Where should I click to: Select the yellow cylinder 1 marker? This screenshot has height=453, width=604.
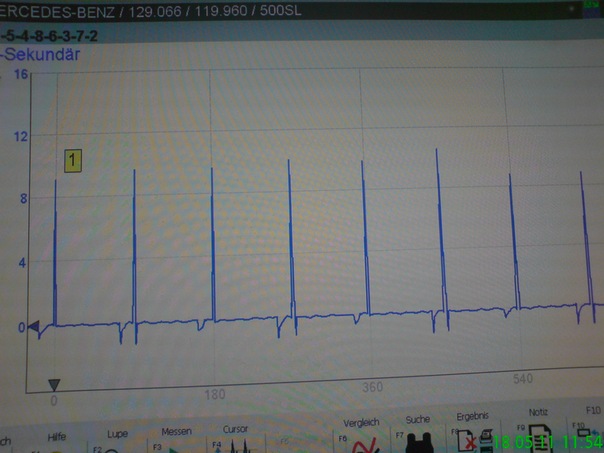click(73, 161)
